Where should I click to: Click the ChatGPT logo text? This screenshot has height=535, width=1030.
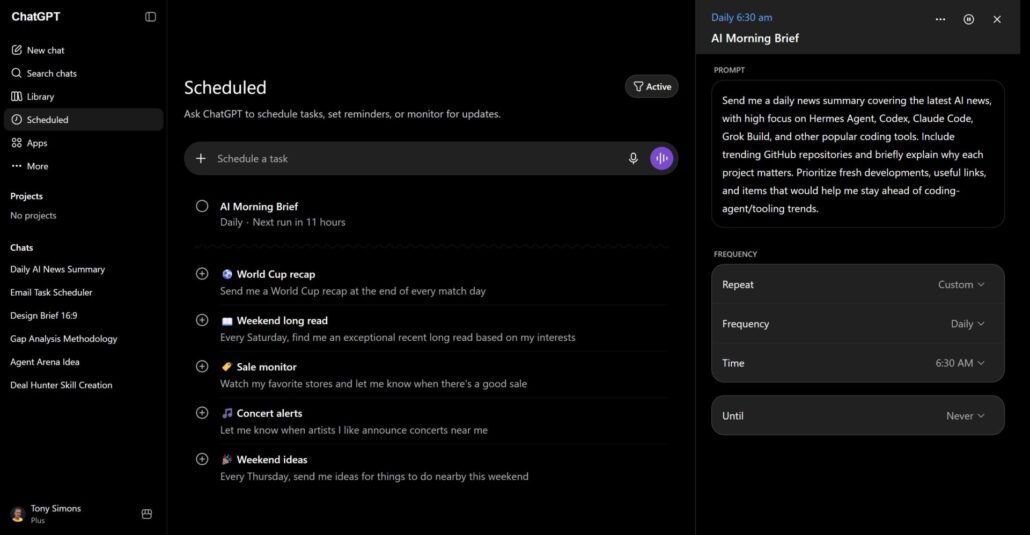pyautogui.click(x=35, y=16)
